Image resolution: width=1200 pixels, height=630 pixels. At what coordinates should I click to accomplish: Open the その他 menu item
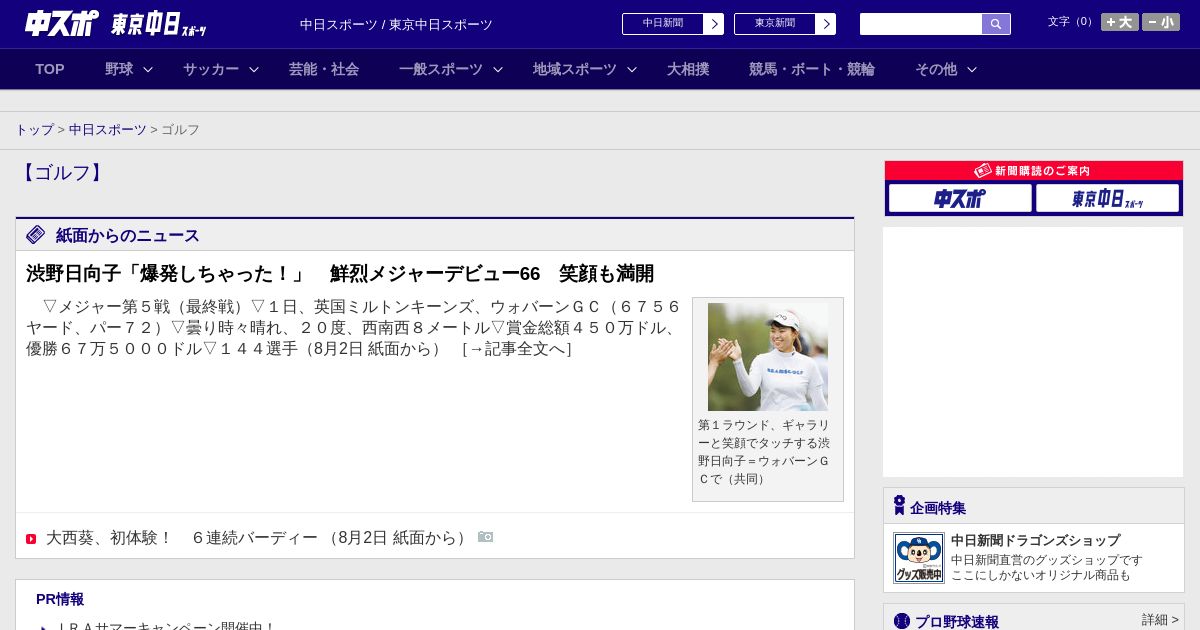click(936, 69)
